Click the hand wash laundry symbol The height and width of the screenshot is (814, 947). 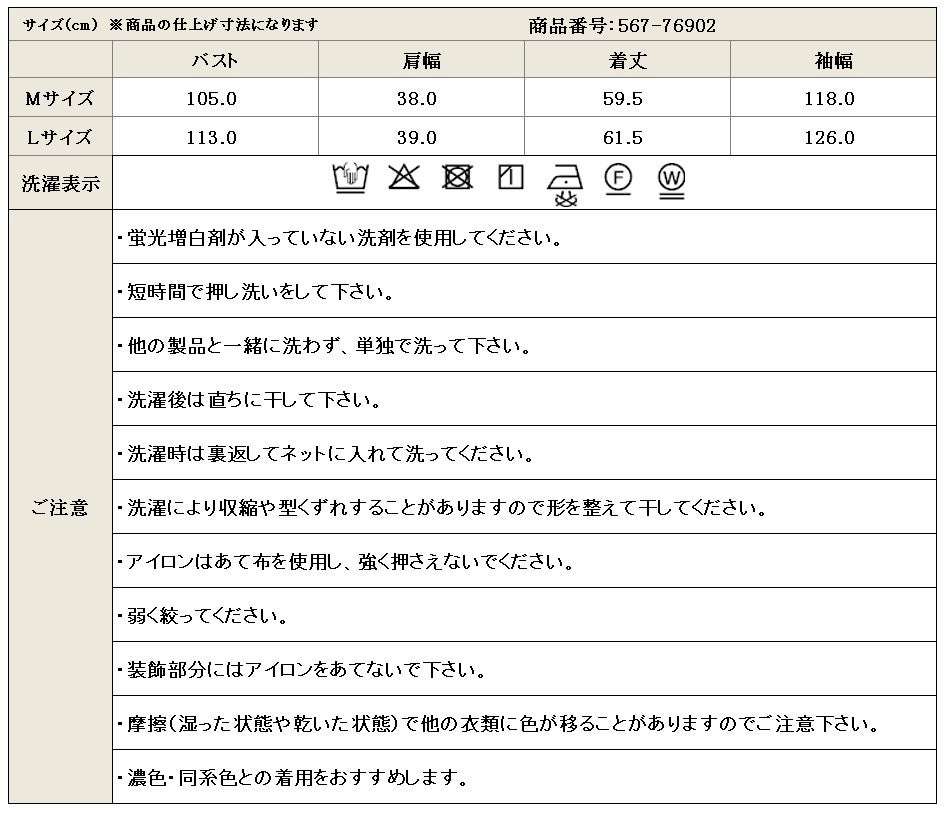pos(350,178)
